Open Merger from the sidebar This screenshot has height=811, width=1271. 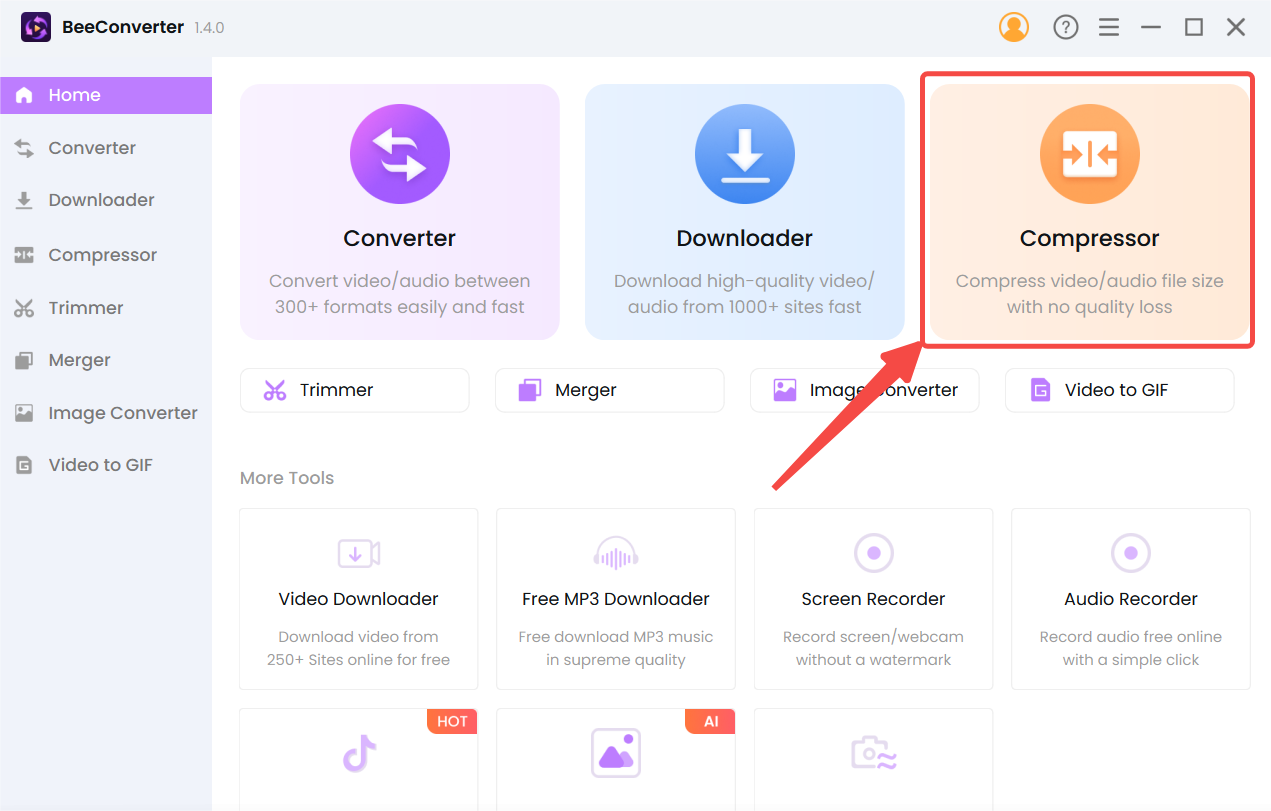click(106, 360)
